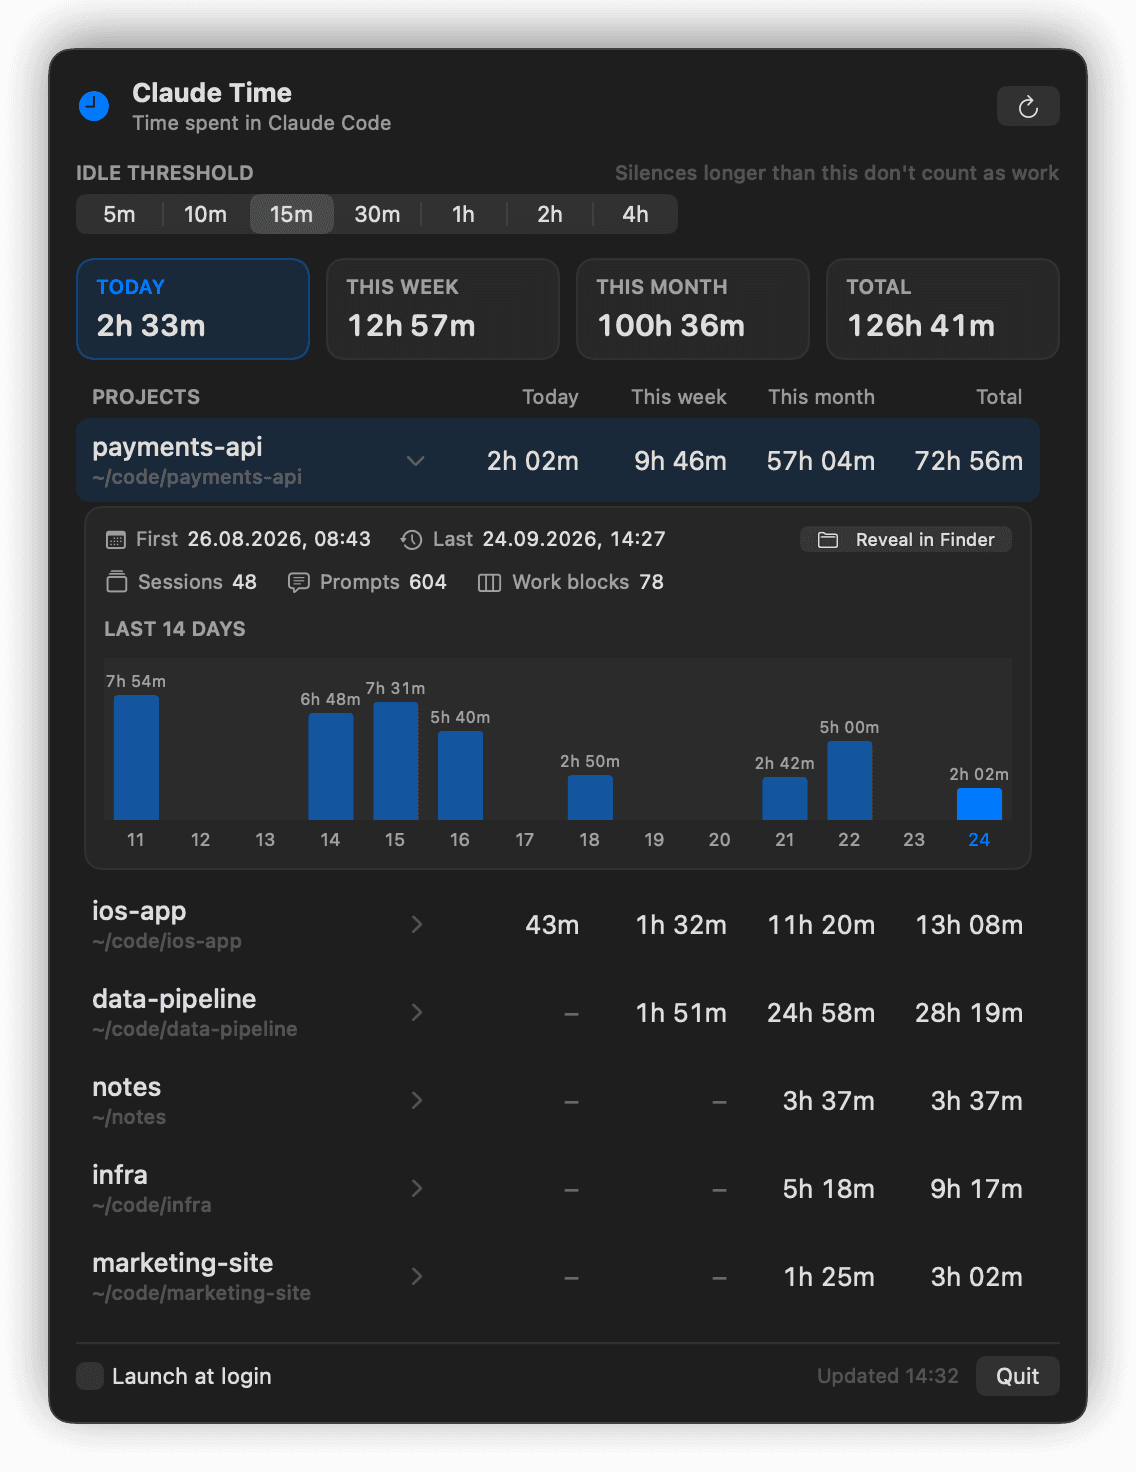1136x1472 pixels.
Task: Click the 'This week' column header
Action: point(679,397)
